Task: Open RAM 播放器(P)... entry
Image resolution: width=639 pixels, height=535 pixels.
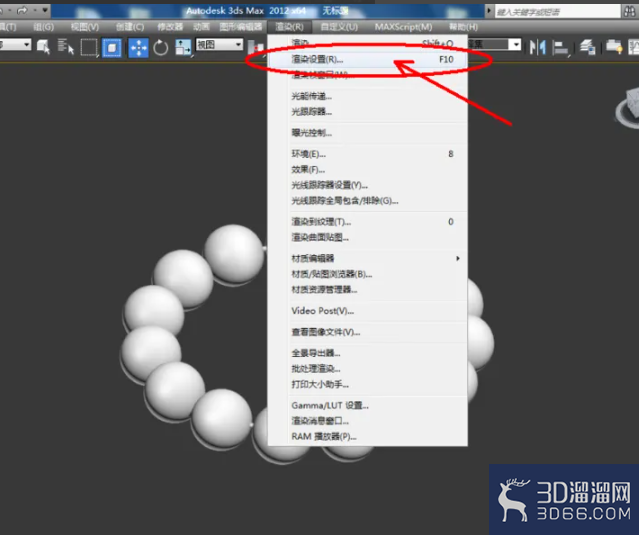Action: click(368, 436)
